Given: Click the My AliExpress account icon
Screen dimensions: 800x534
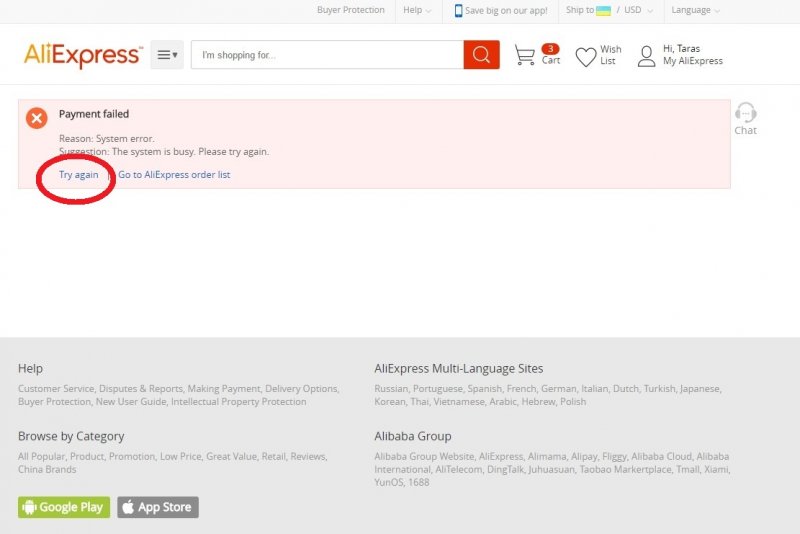Looking at the screenshot, I should [647, 55].
